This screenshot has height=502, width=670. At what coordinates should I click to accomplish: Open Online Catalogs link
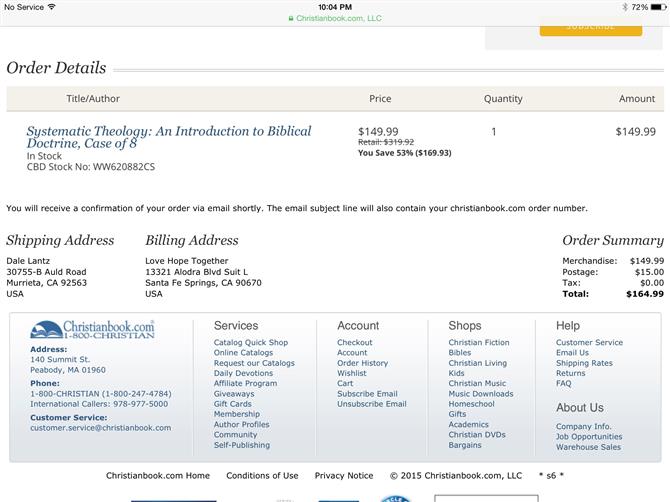[243, 352]
